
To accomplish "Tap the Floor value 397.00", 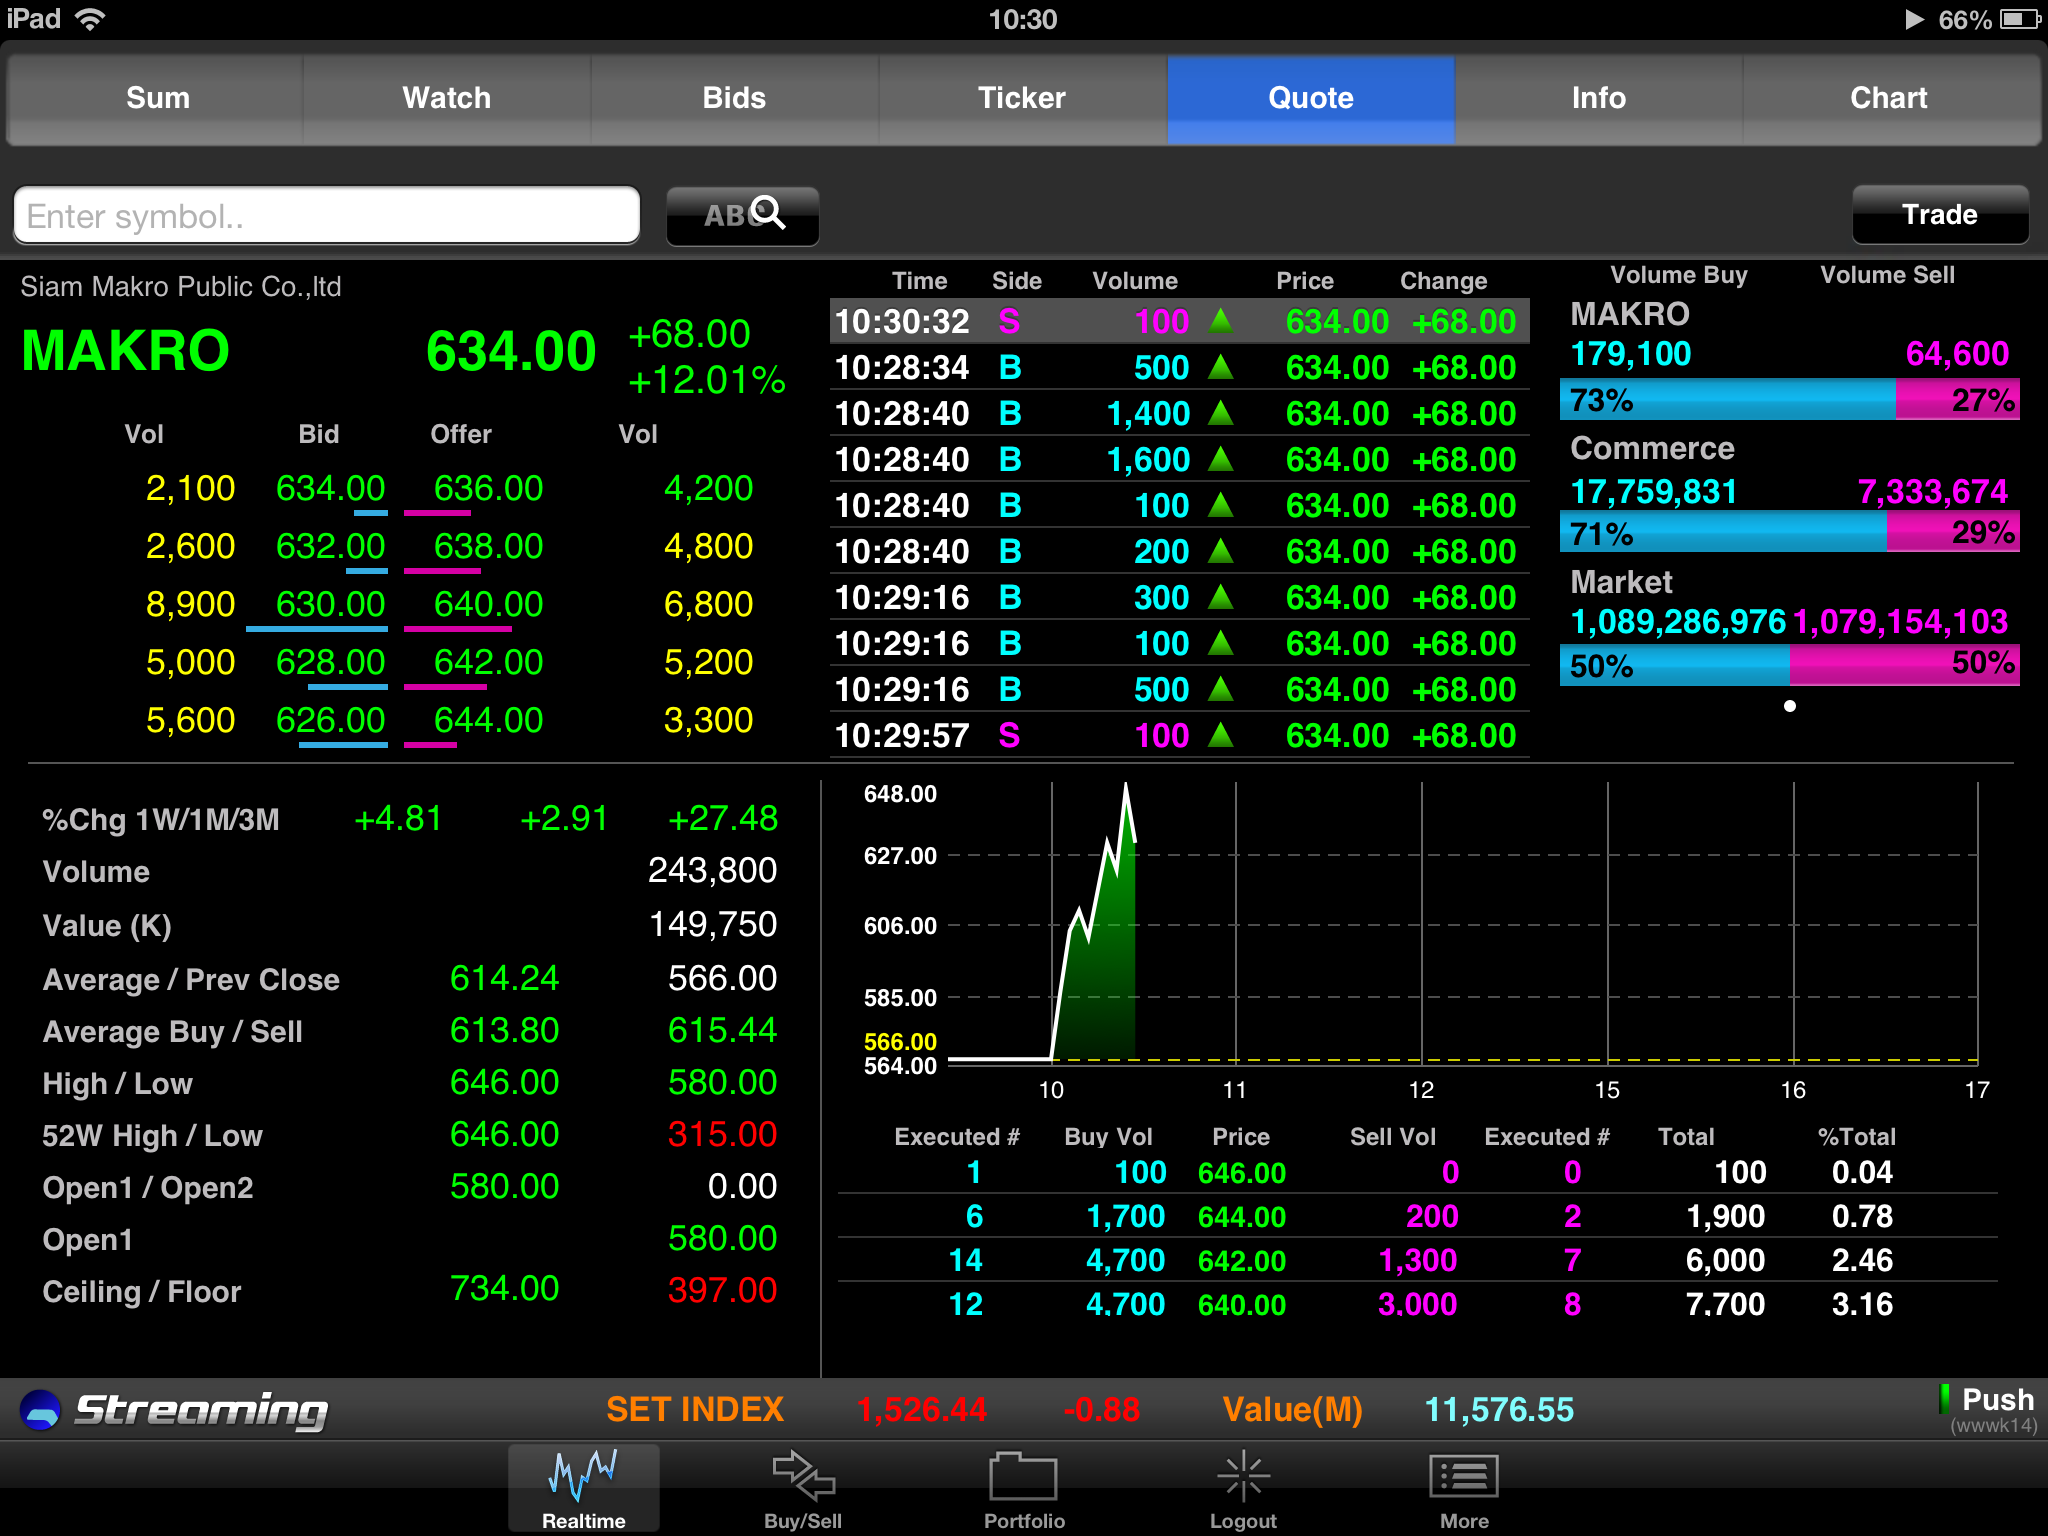I will pyautogui.click(x=722, y=1290).
